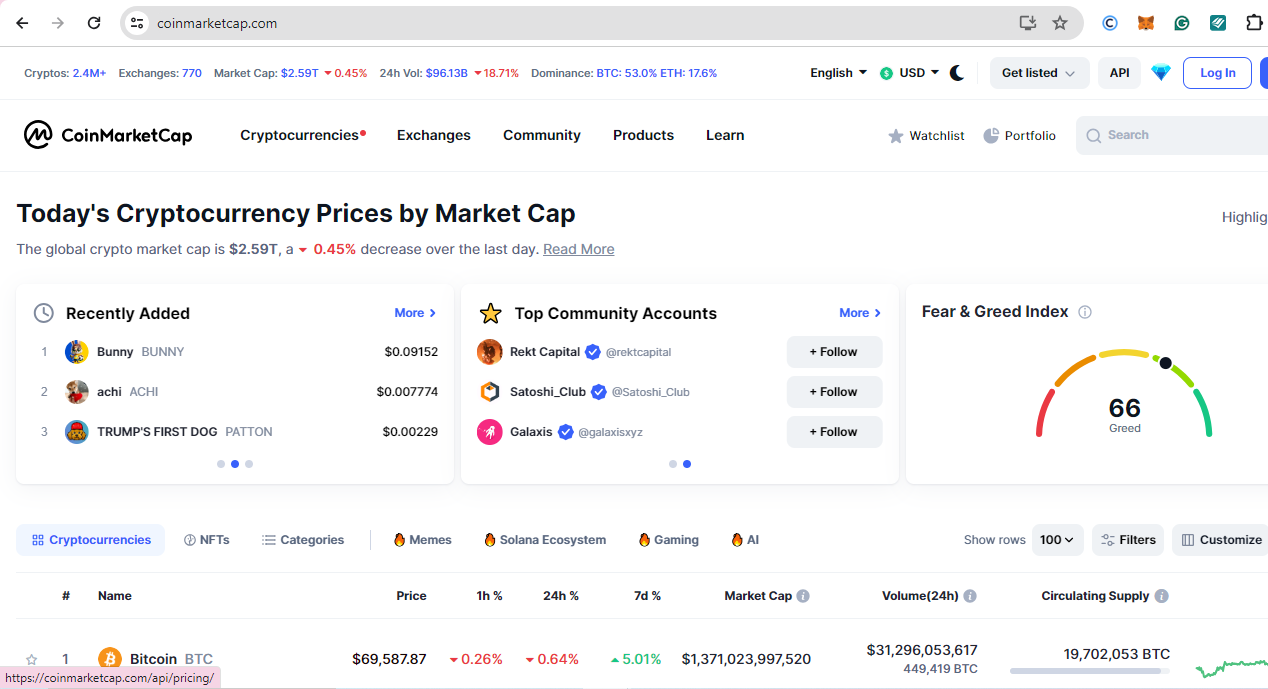The height and width of the screenshot is (689, 1268).
Task: Open the MetaMask fox extension
Action: pos(1146,23)
